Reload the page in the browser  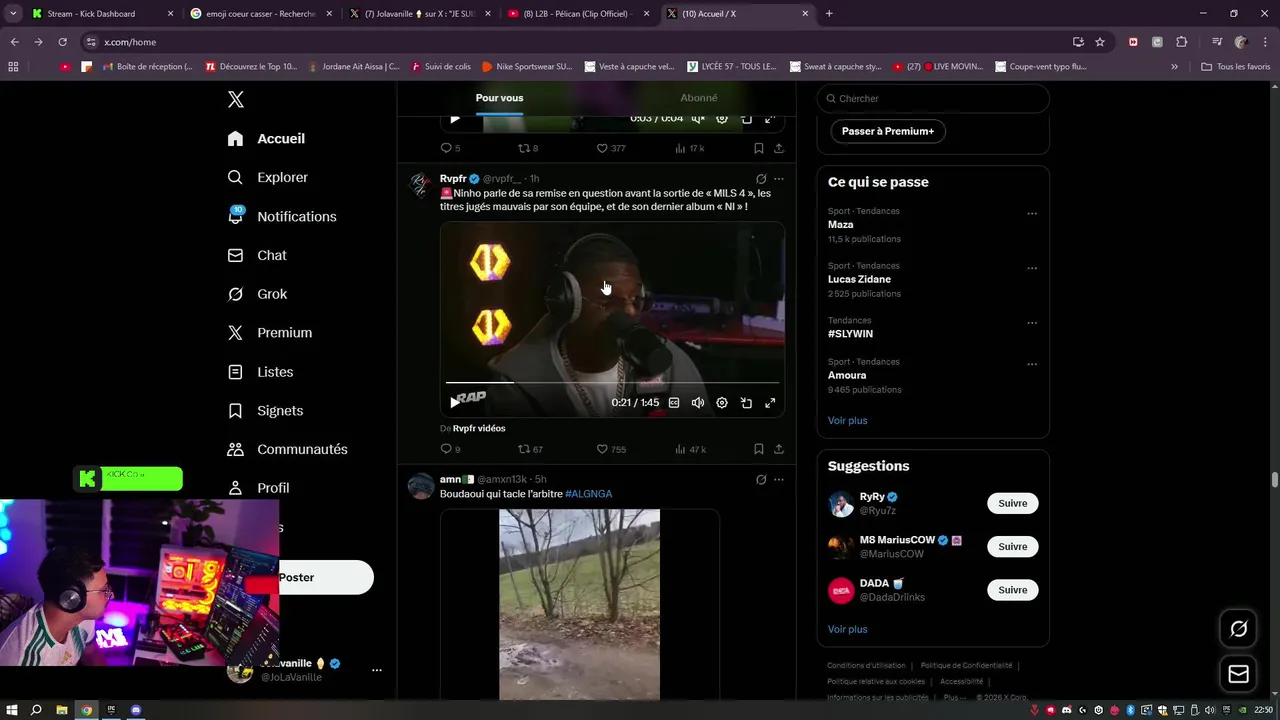click(62, 42)
